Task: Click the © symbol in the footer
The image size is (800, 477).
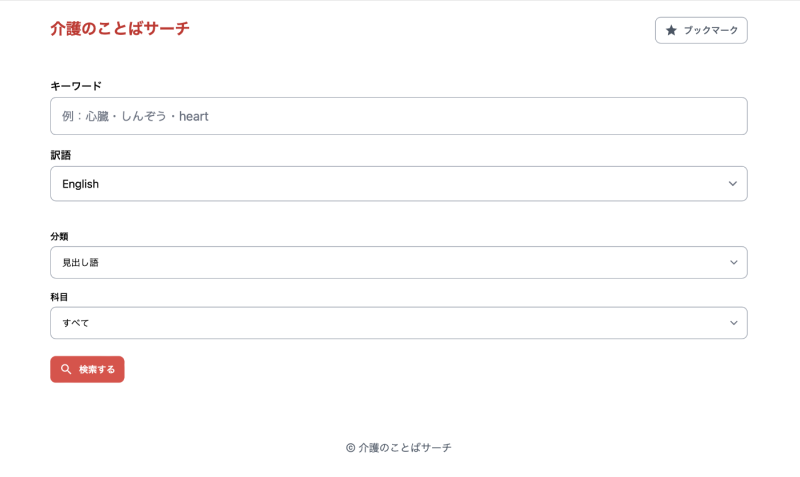Action: 350,448
